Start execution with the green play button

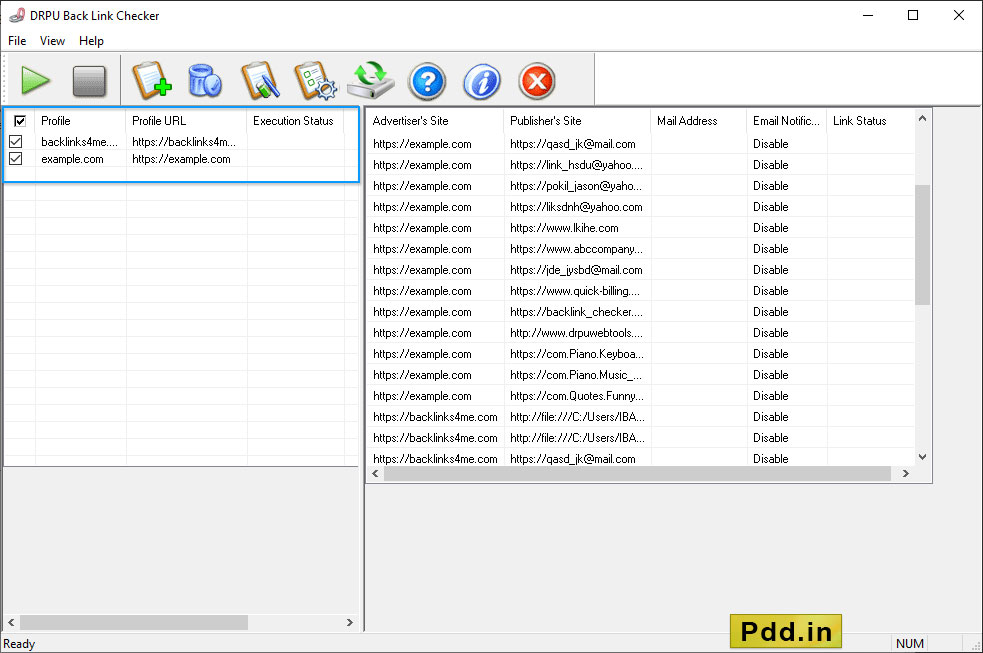coord(35,81)
